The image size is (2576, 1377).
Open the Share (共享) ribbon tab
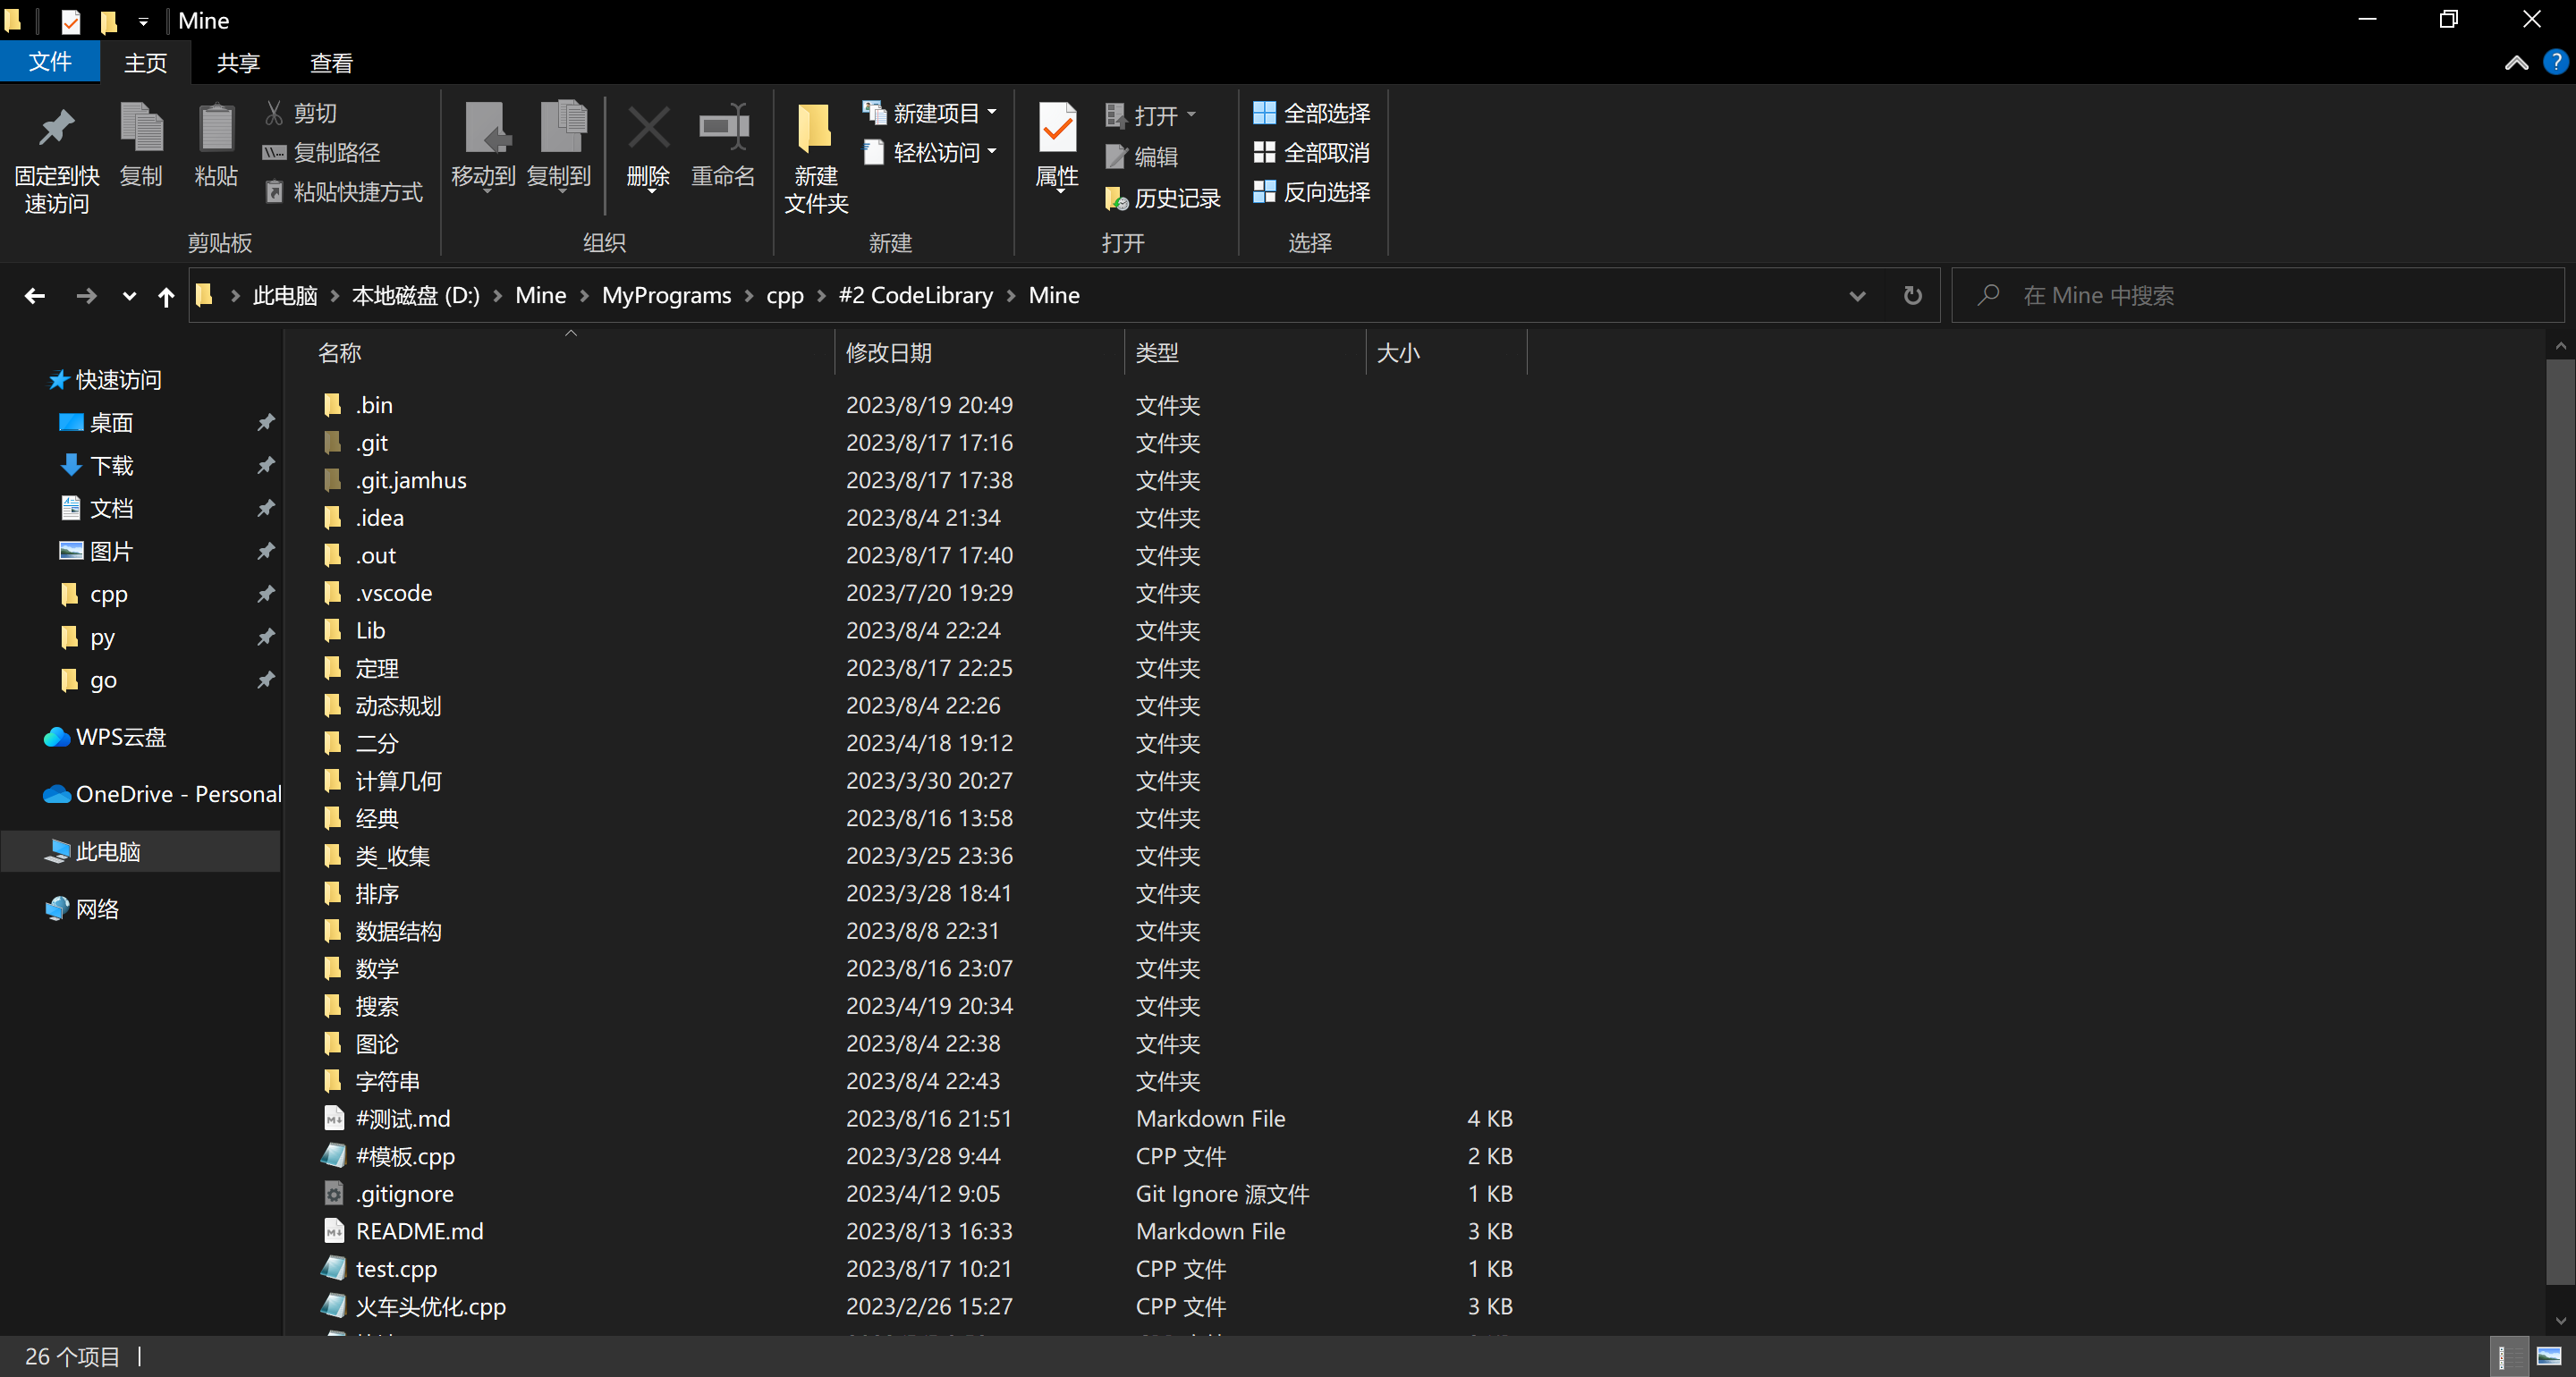pos(238,63)
